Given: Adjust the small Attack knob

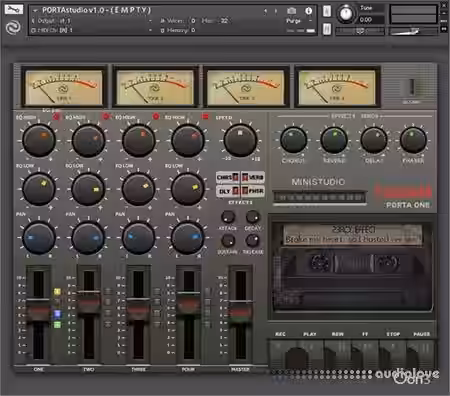Looking at the screenshot, I should pos(228,217).
